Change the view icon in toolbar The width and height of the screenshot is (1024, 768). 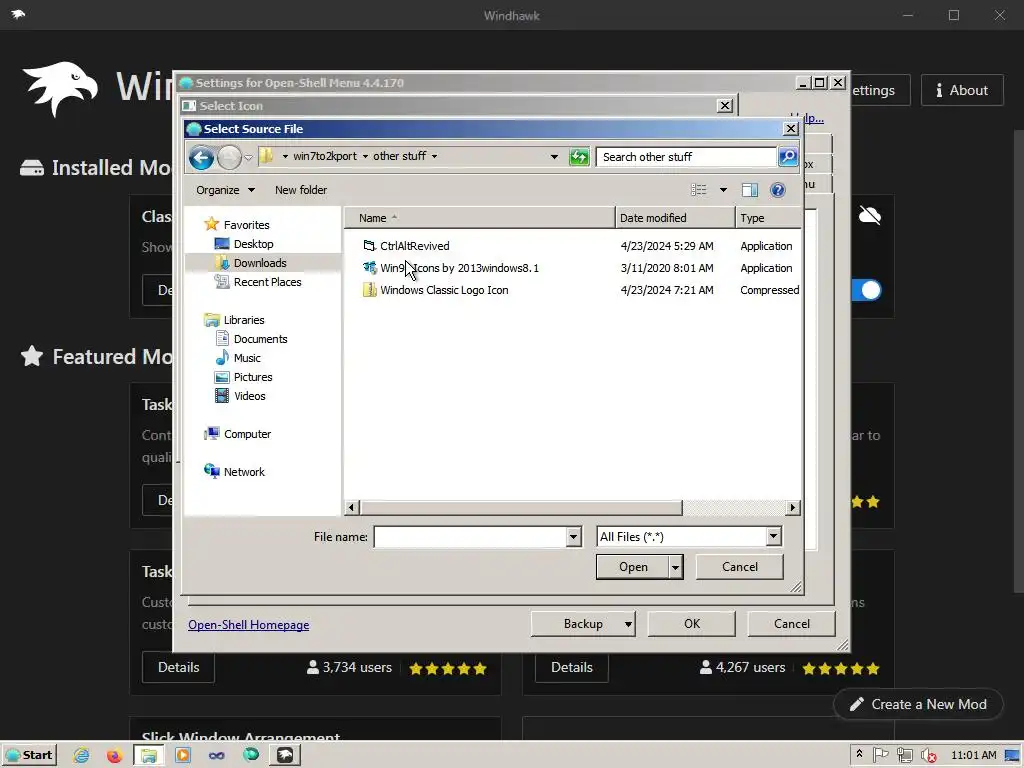coord(699,190)
